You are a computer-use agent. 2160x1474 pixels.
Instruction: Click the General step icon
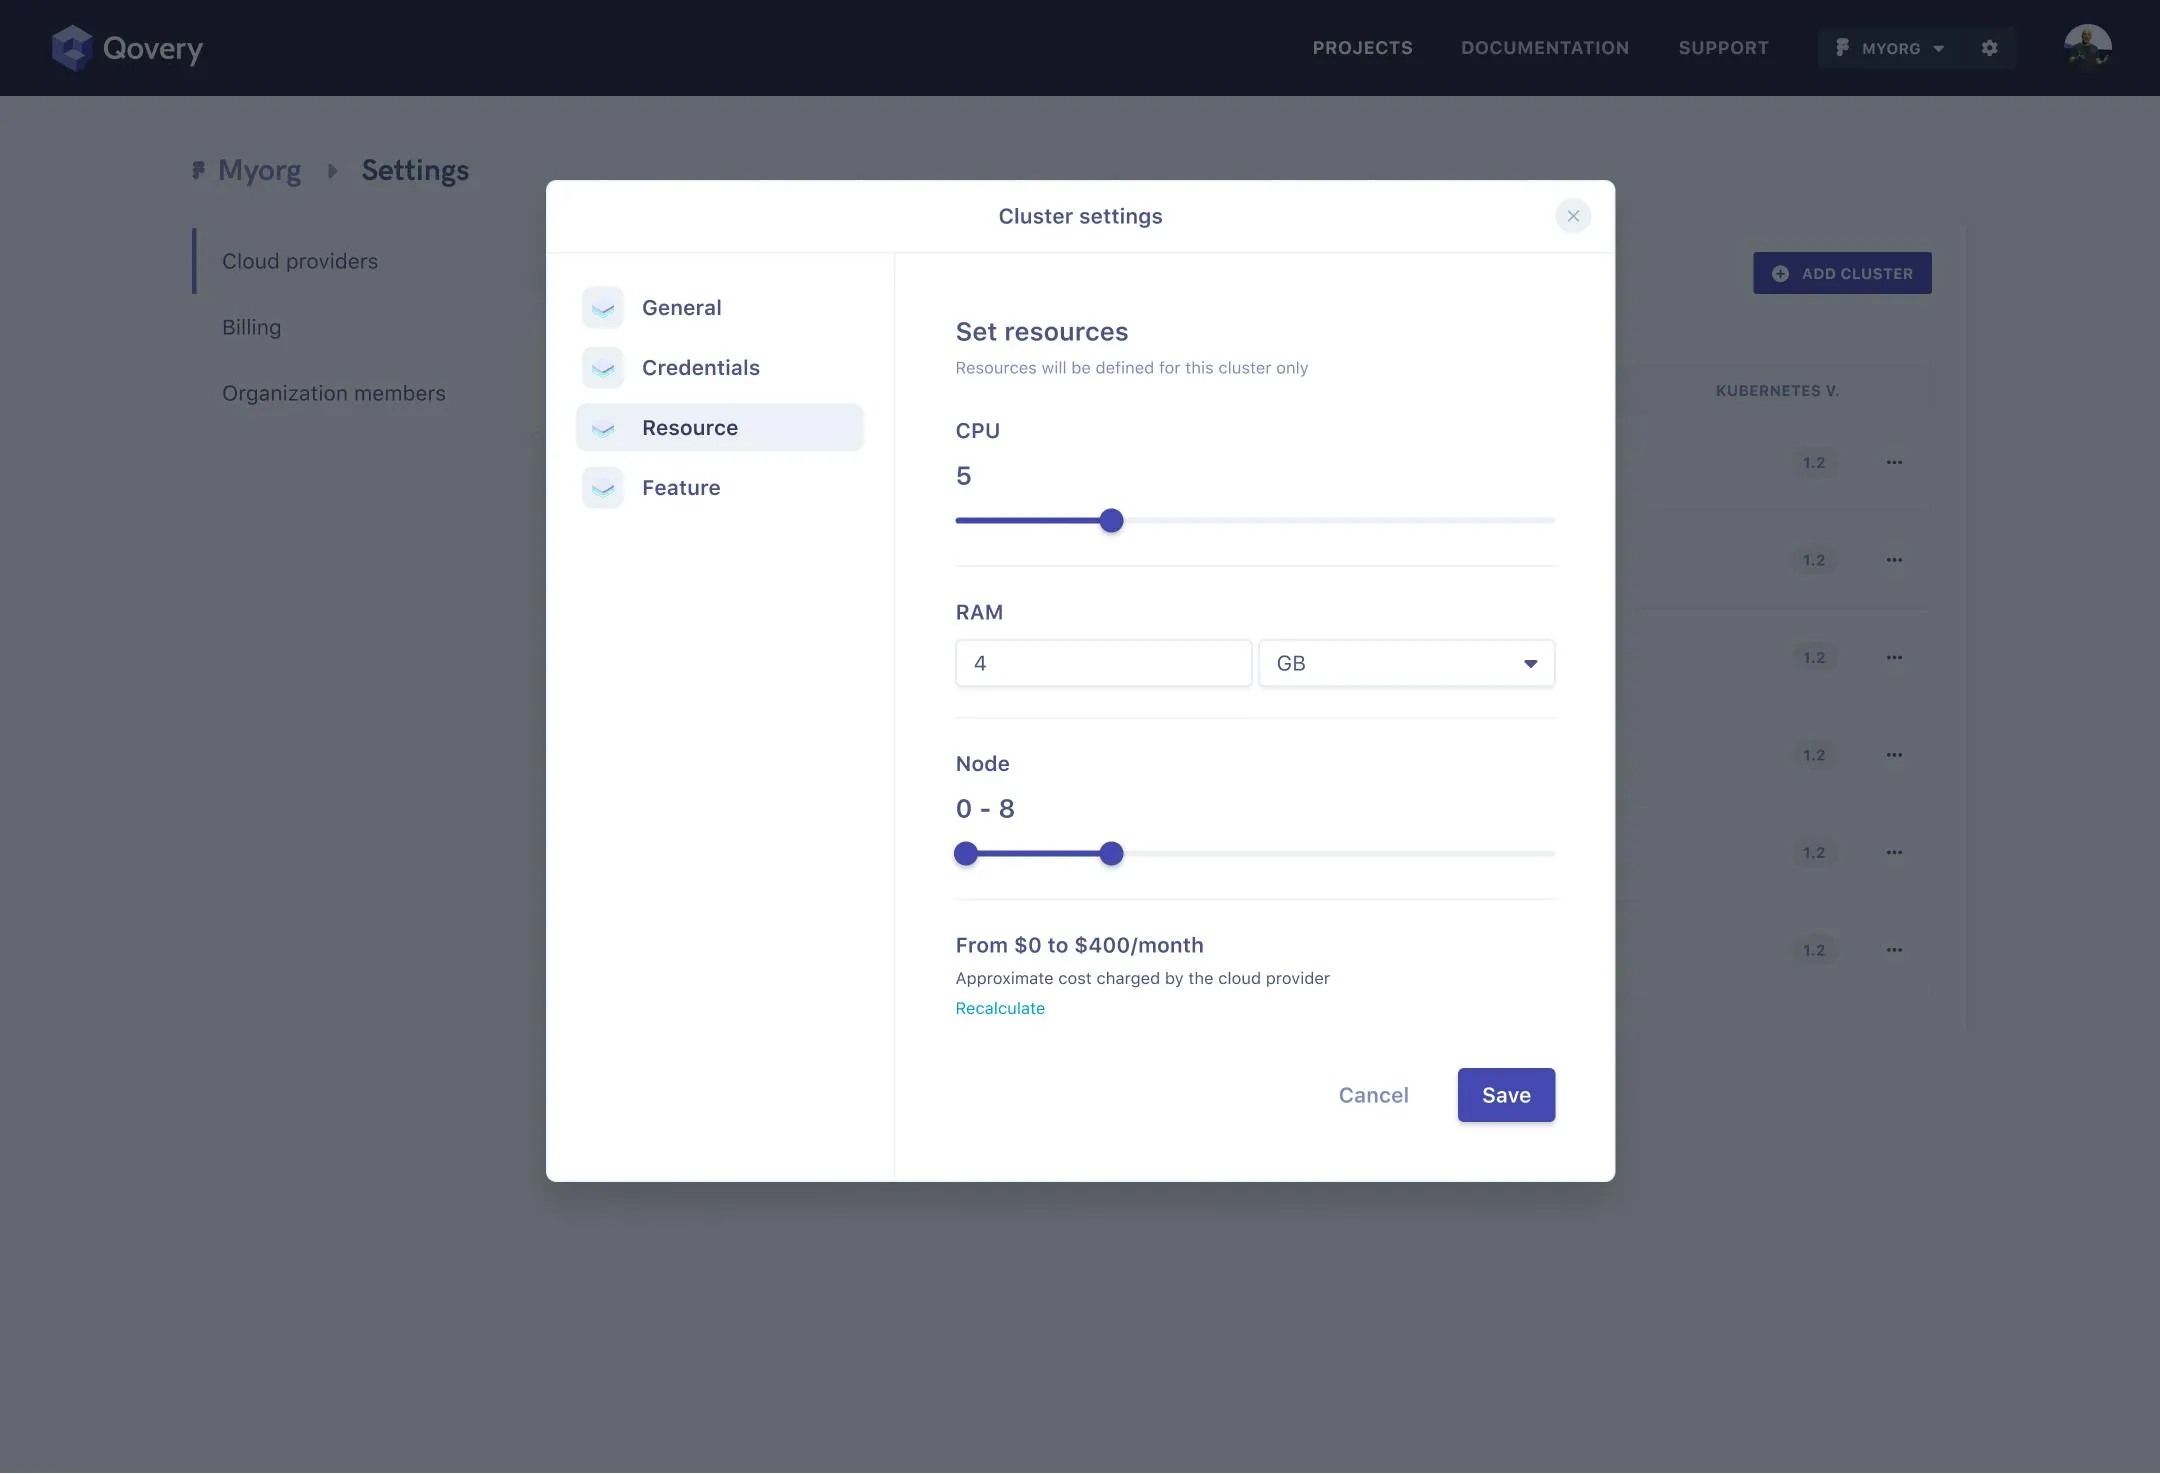point(603,308)
